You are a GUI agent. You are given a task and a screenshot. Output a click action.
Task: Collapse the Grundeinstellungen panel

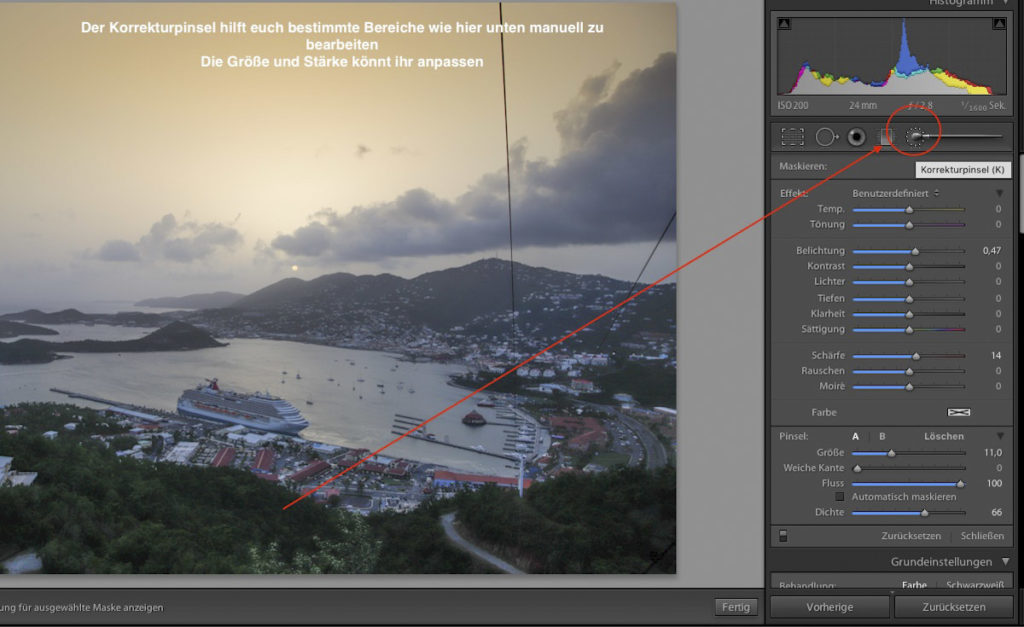(1005, 562)
